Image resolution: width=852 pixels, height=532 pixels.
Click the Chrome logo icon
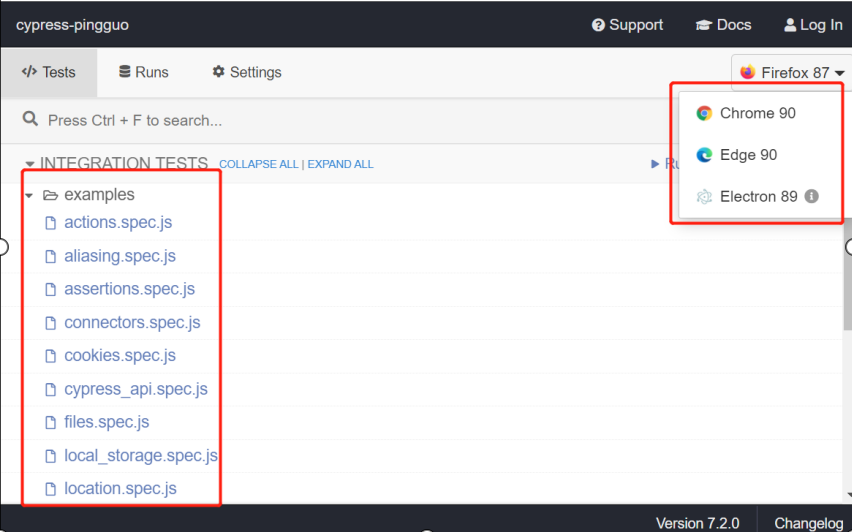click(x=704, y=113)
